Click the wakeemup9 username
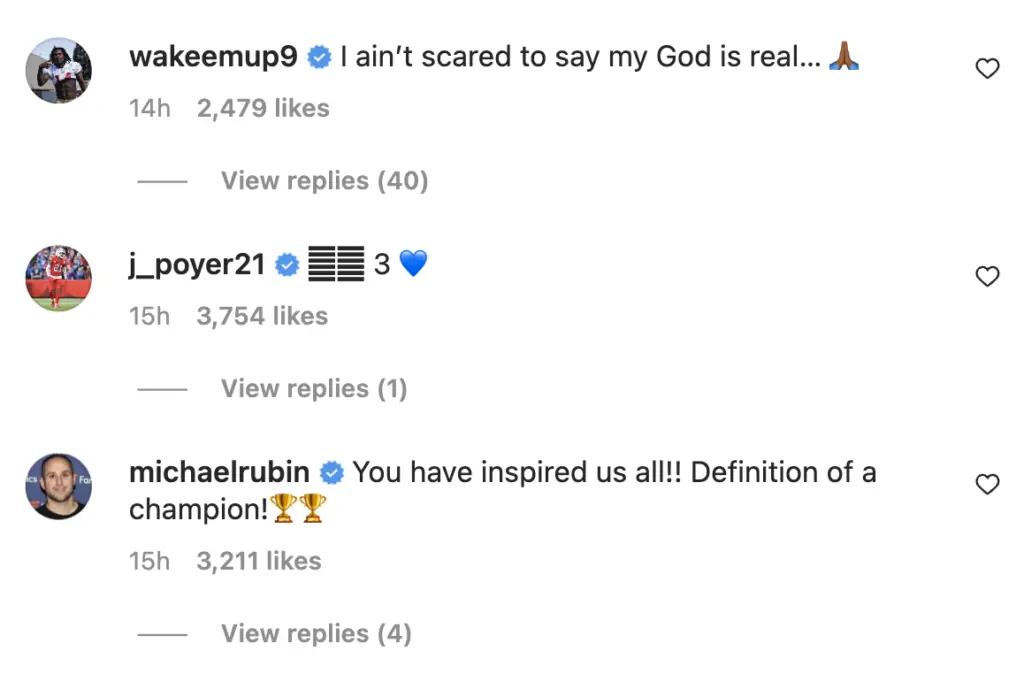The width and height of the screenshot is (1024, 674). pos(213,58)
